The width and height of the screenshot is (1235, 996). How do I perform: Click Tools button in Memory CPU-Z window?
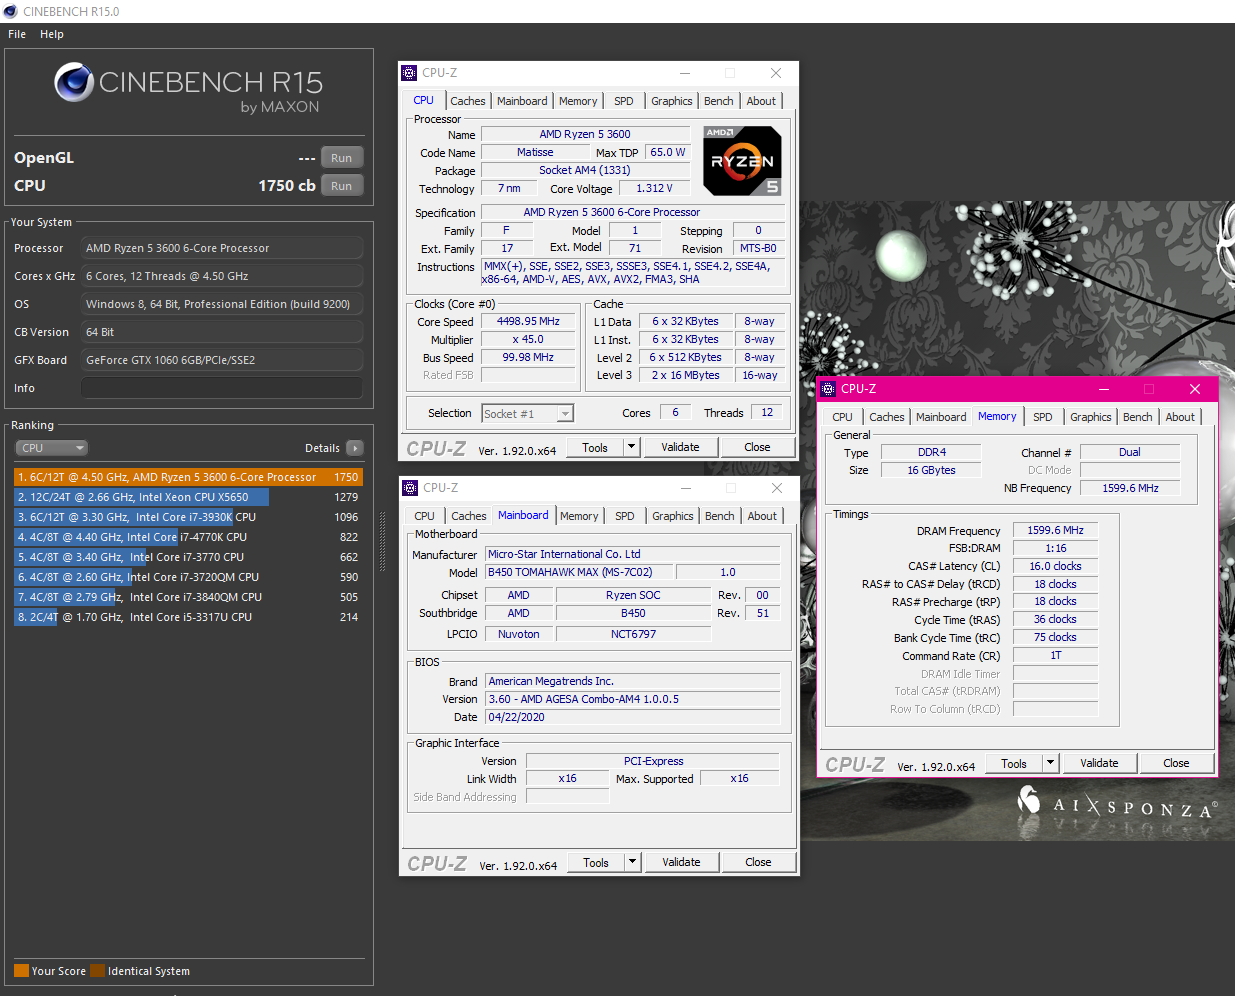click(x=1014, y=763)
